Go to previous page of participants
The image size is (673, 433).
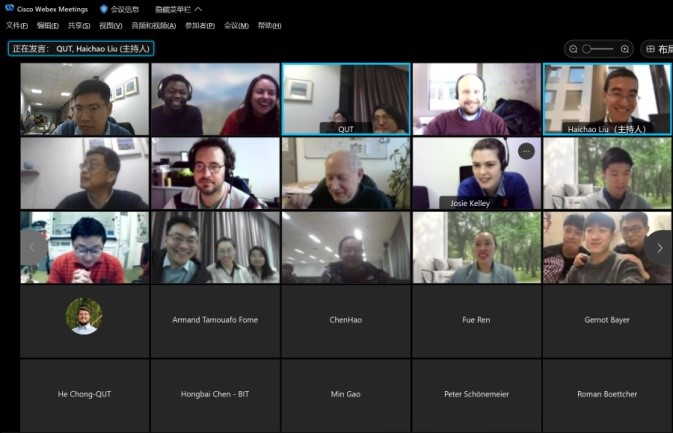point(32,247)
